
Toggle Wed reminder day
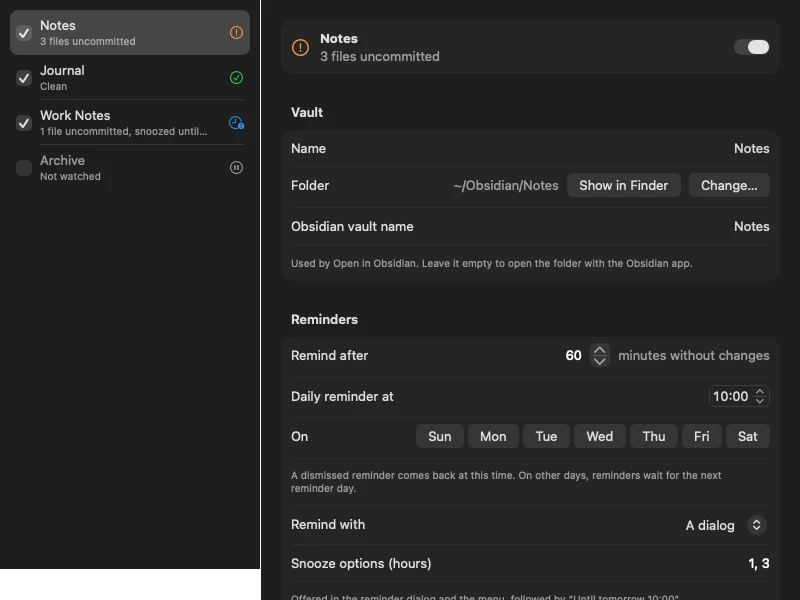599,436
